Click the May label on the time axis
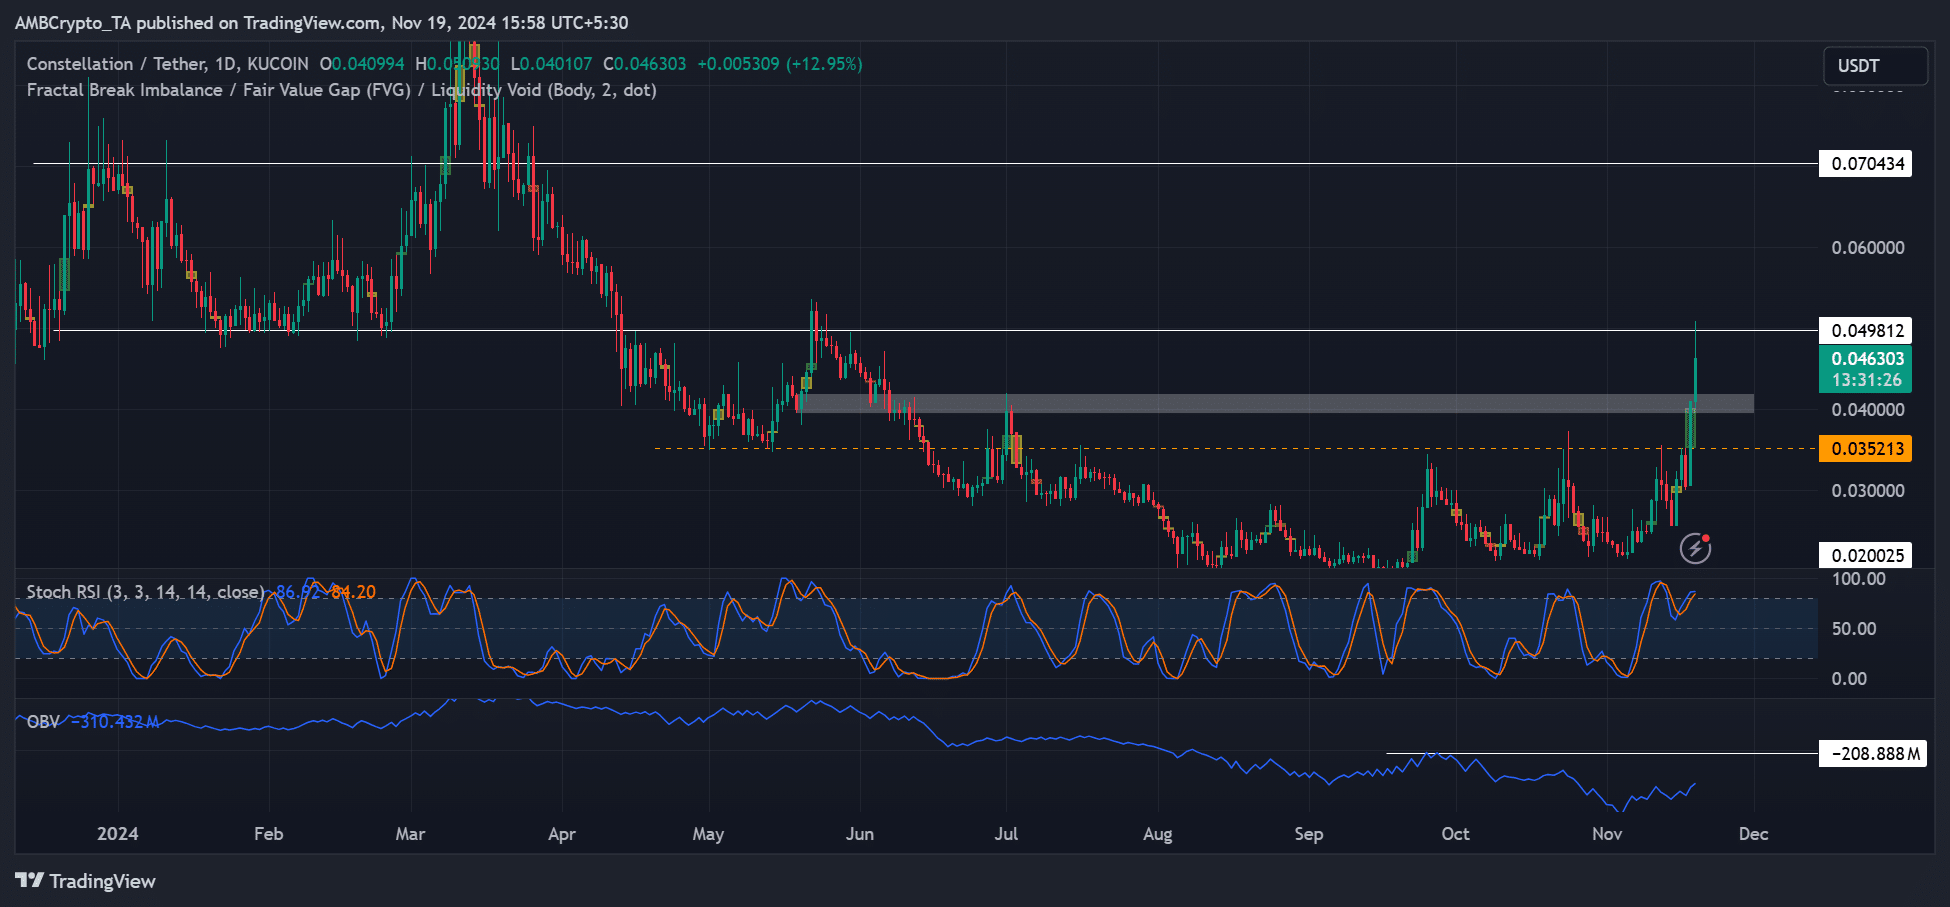Image resolution: width=1950 pixels, height=907 pixels. (x=708, y=834)
